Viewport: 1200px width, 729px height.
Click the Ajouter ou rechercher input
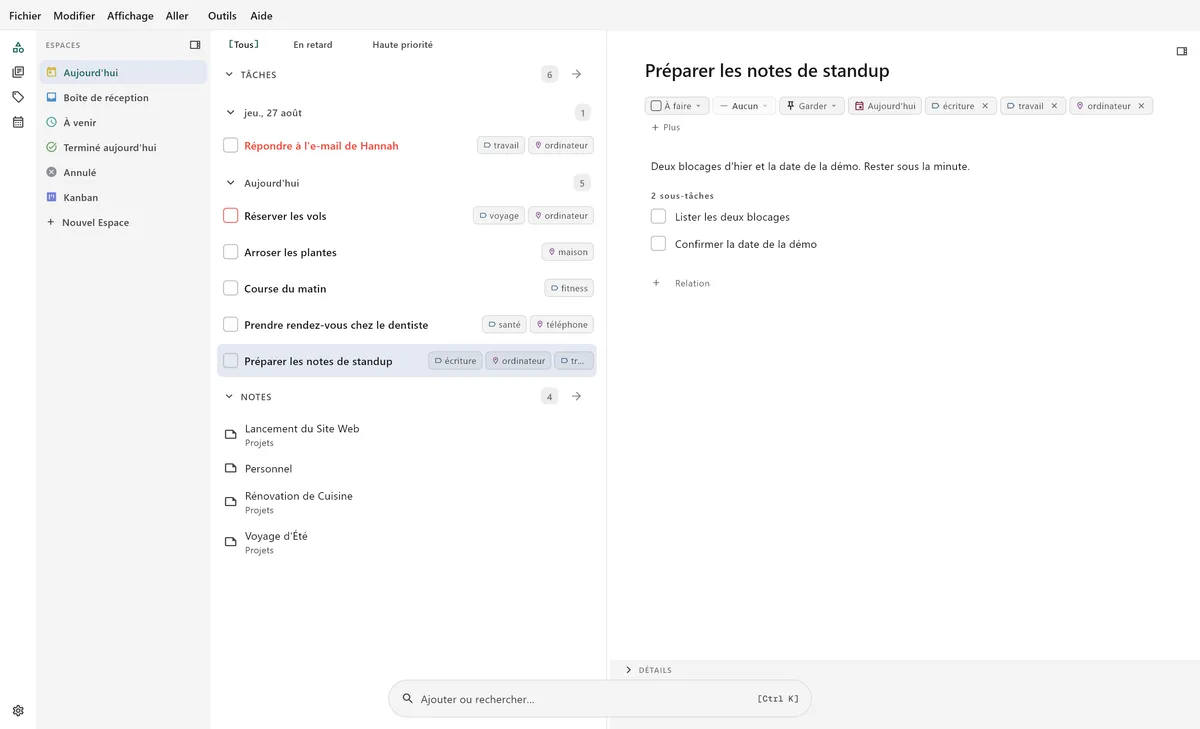(600, 699)
